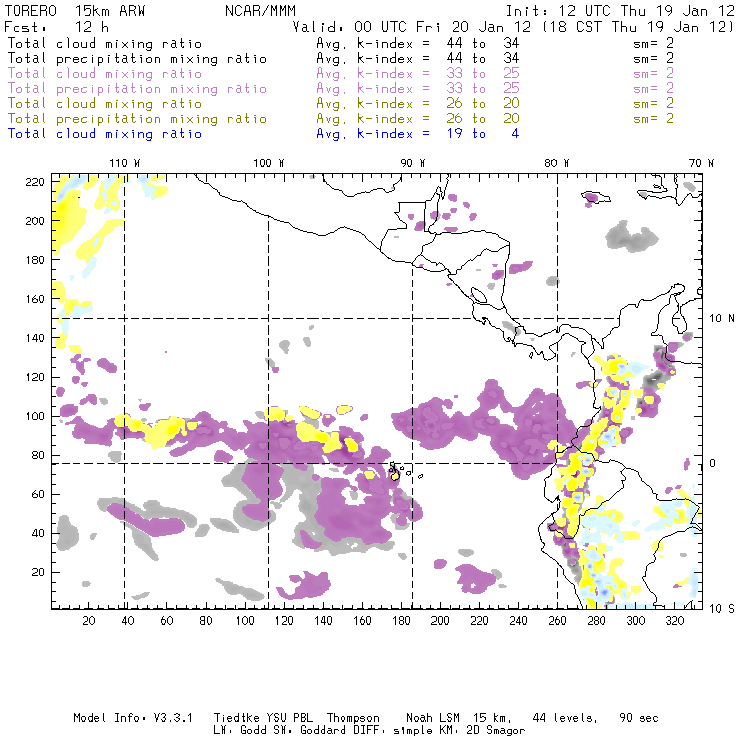Click the 'Init: 12 UTC Thu 19 Jan 12' text
The image size is (740, 740).
[x=620, y=11]
